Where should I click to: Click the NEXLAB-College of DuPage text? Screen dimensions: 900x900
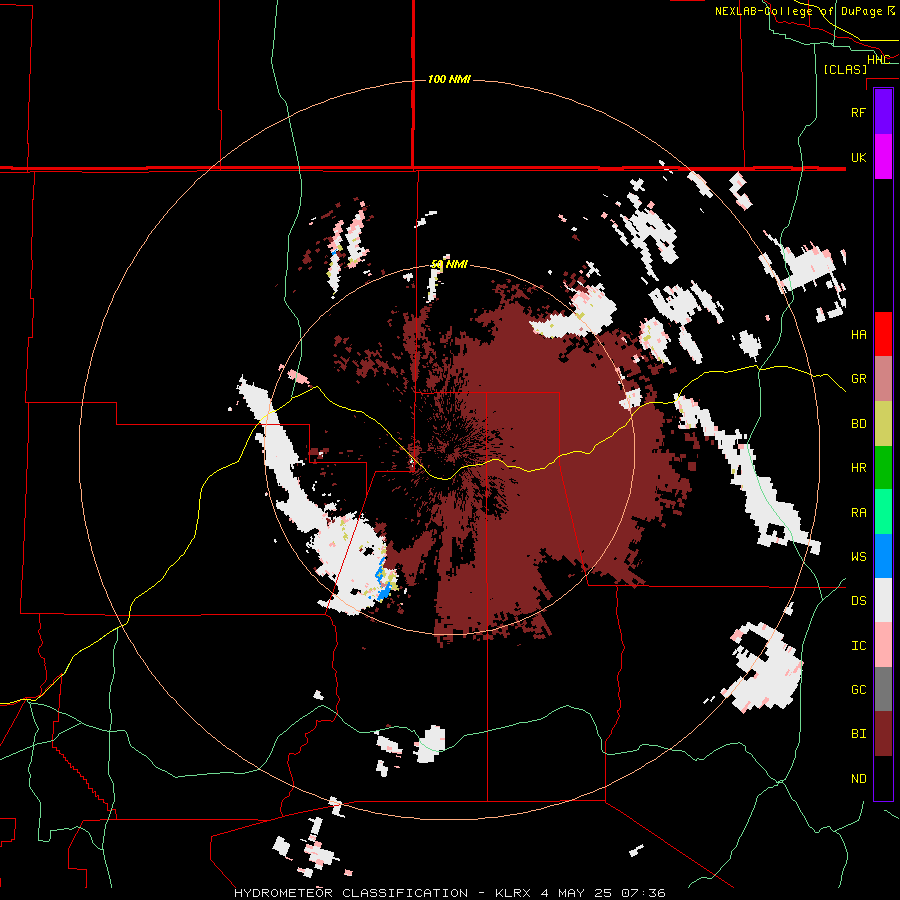click(799, 11)
